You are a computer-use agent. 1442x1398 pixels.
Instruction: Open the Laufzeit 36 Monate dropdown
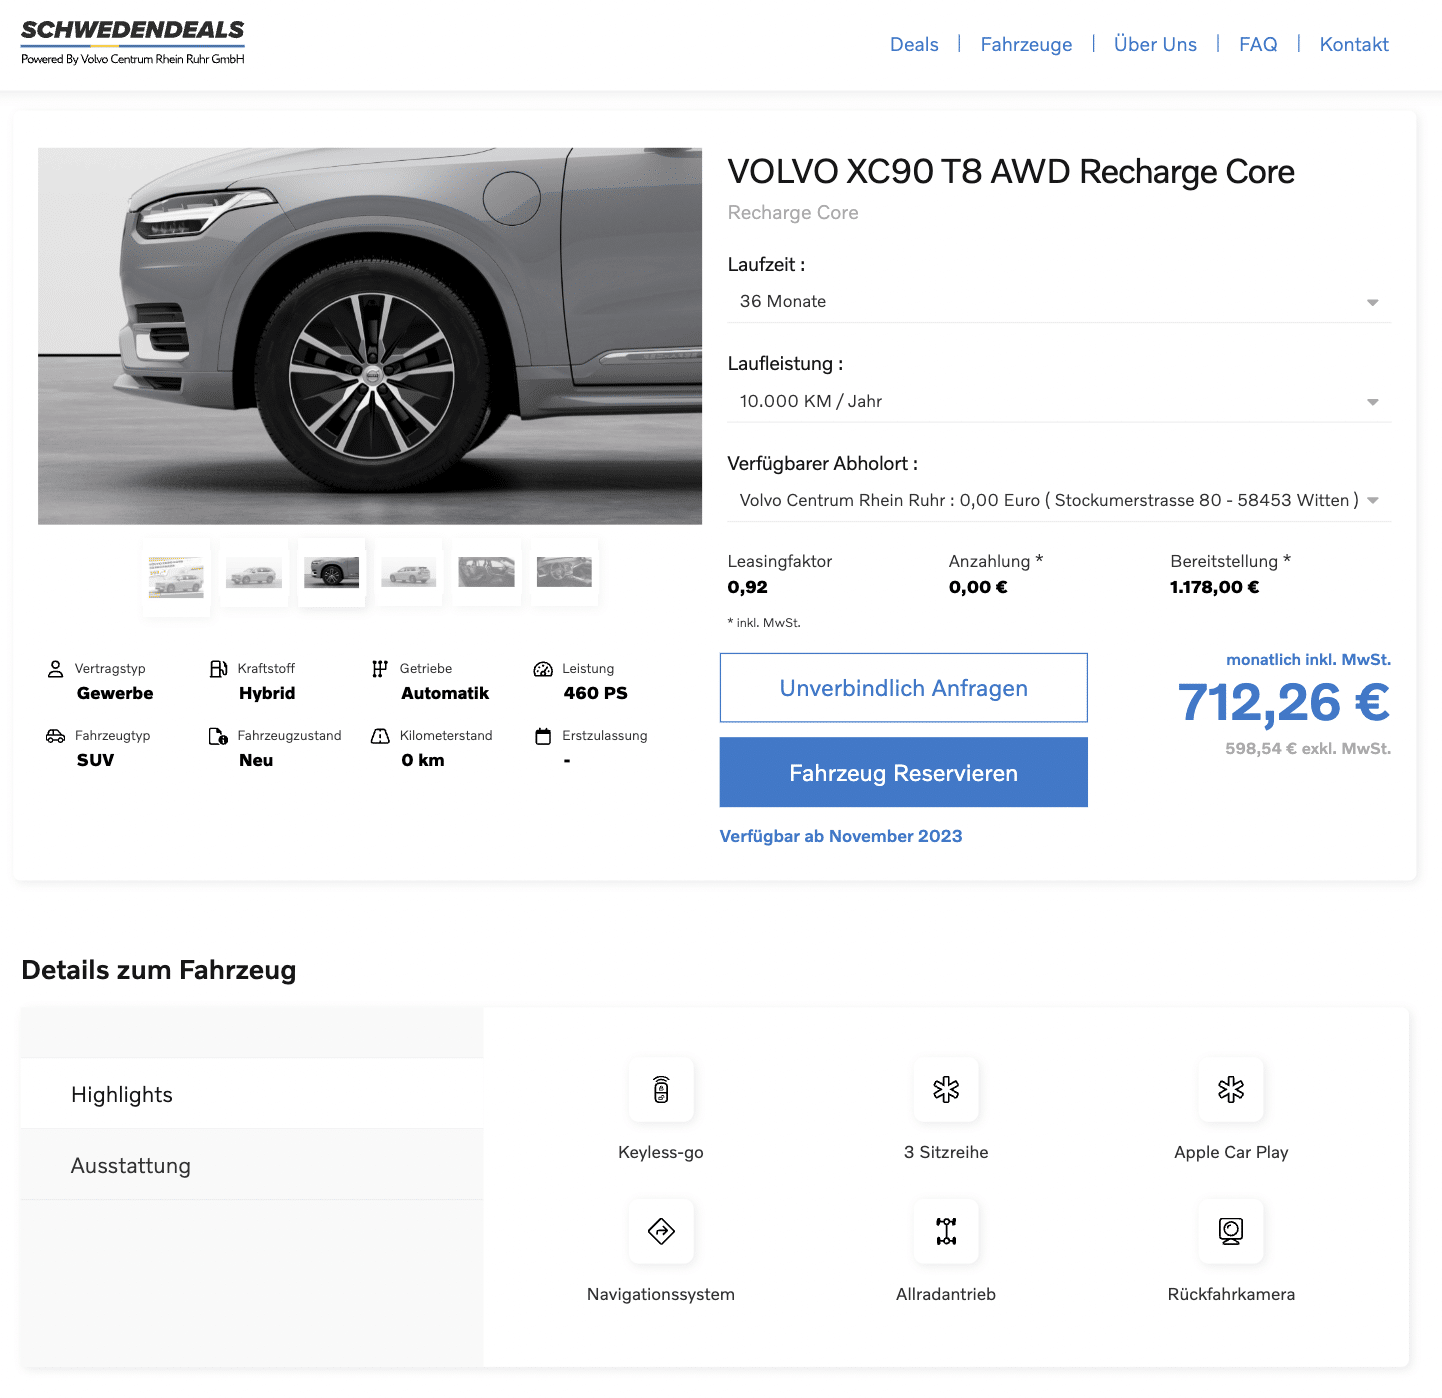click(x=1058, y=302)
